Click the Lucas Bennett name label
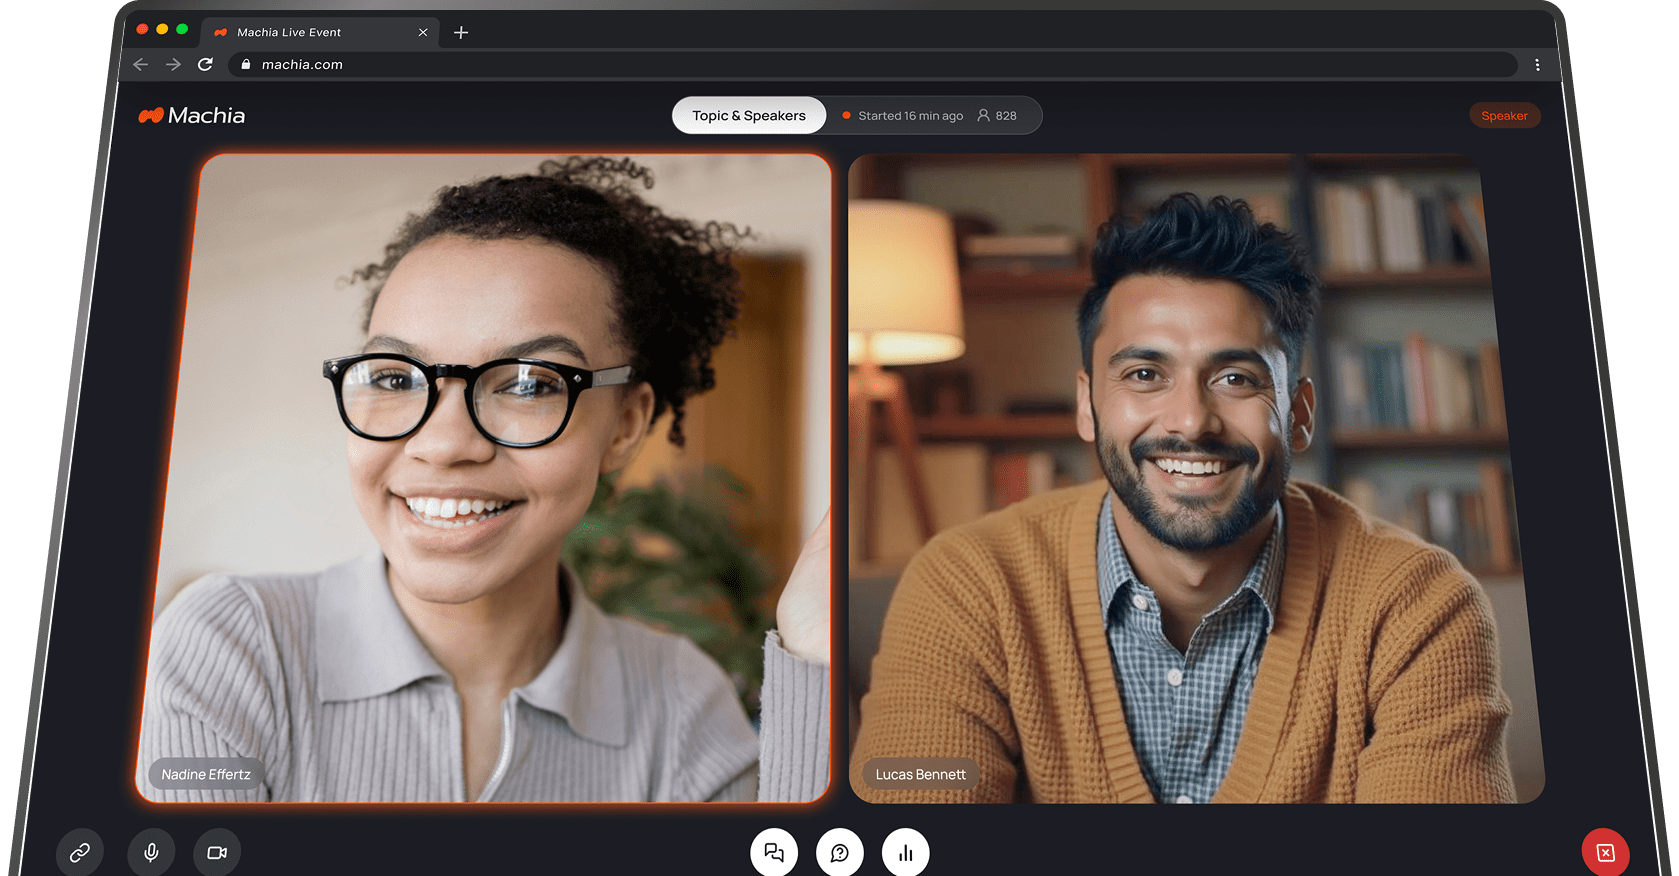 click(921, 774)
